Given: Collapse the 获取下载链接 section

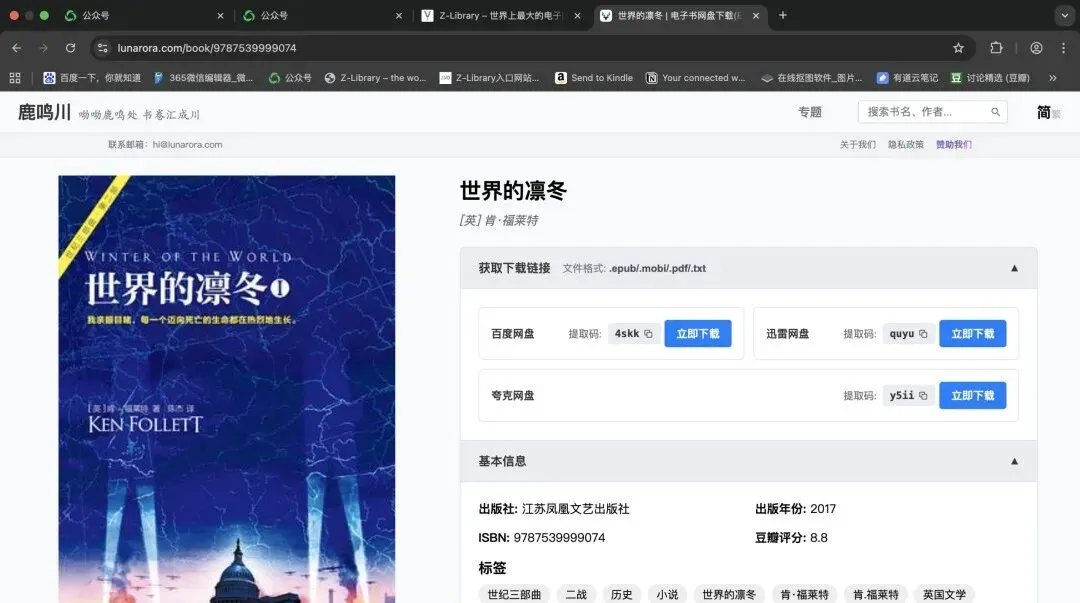Looking at the screenshot, I should [1015, 268].
